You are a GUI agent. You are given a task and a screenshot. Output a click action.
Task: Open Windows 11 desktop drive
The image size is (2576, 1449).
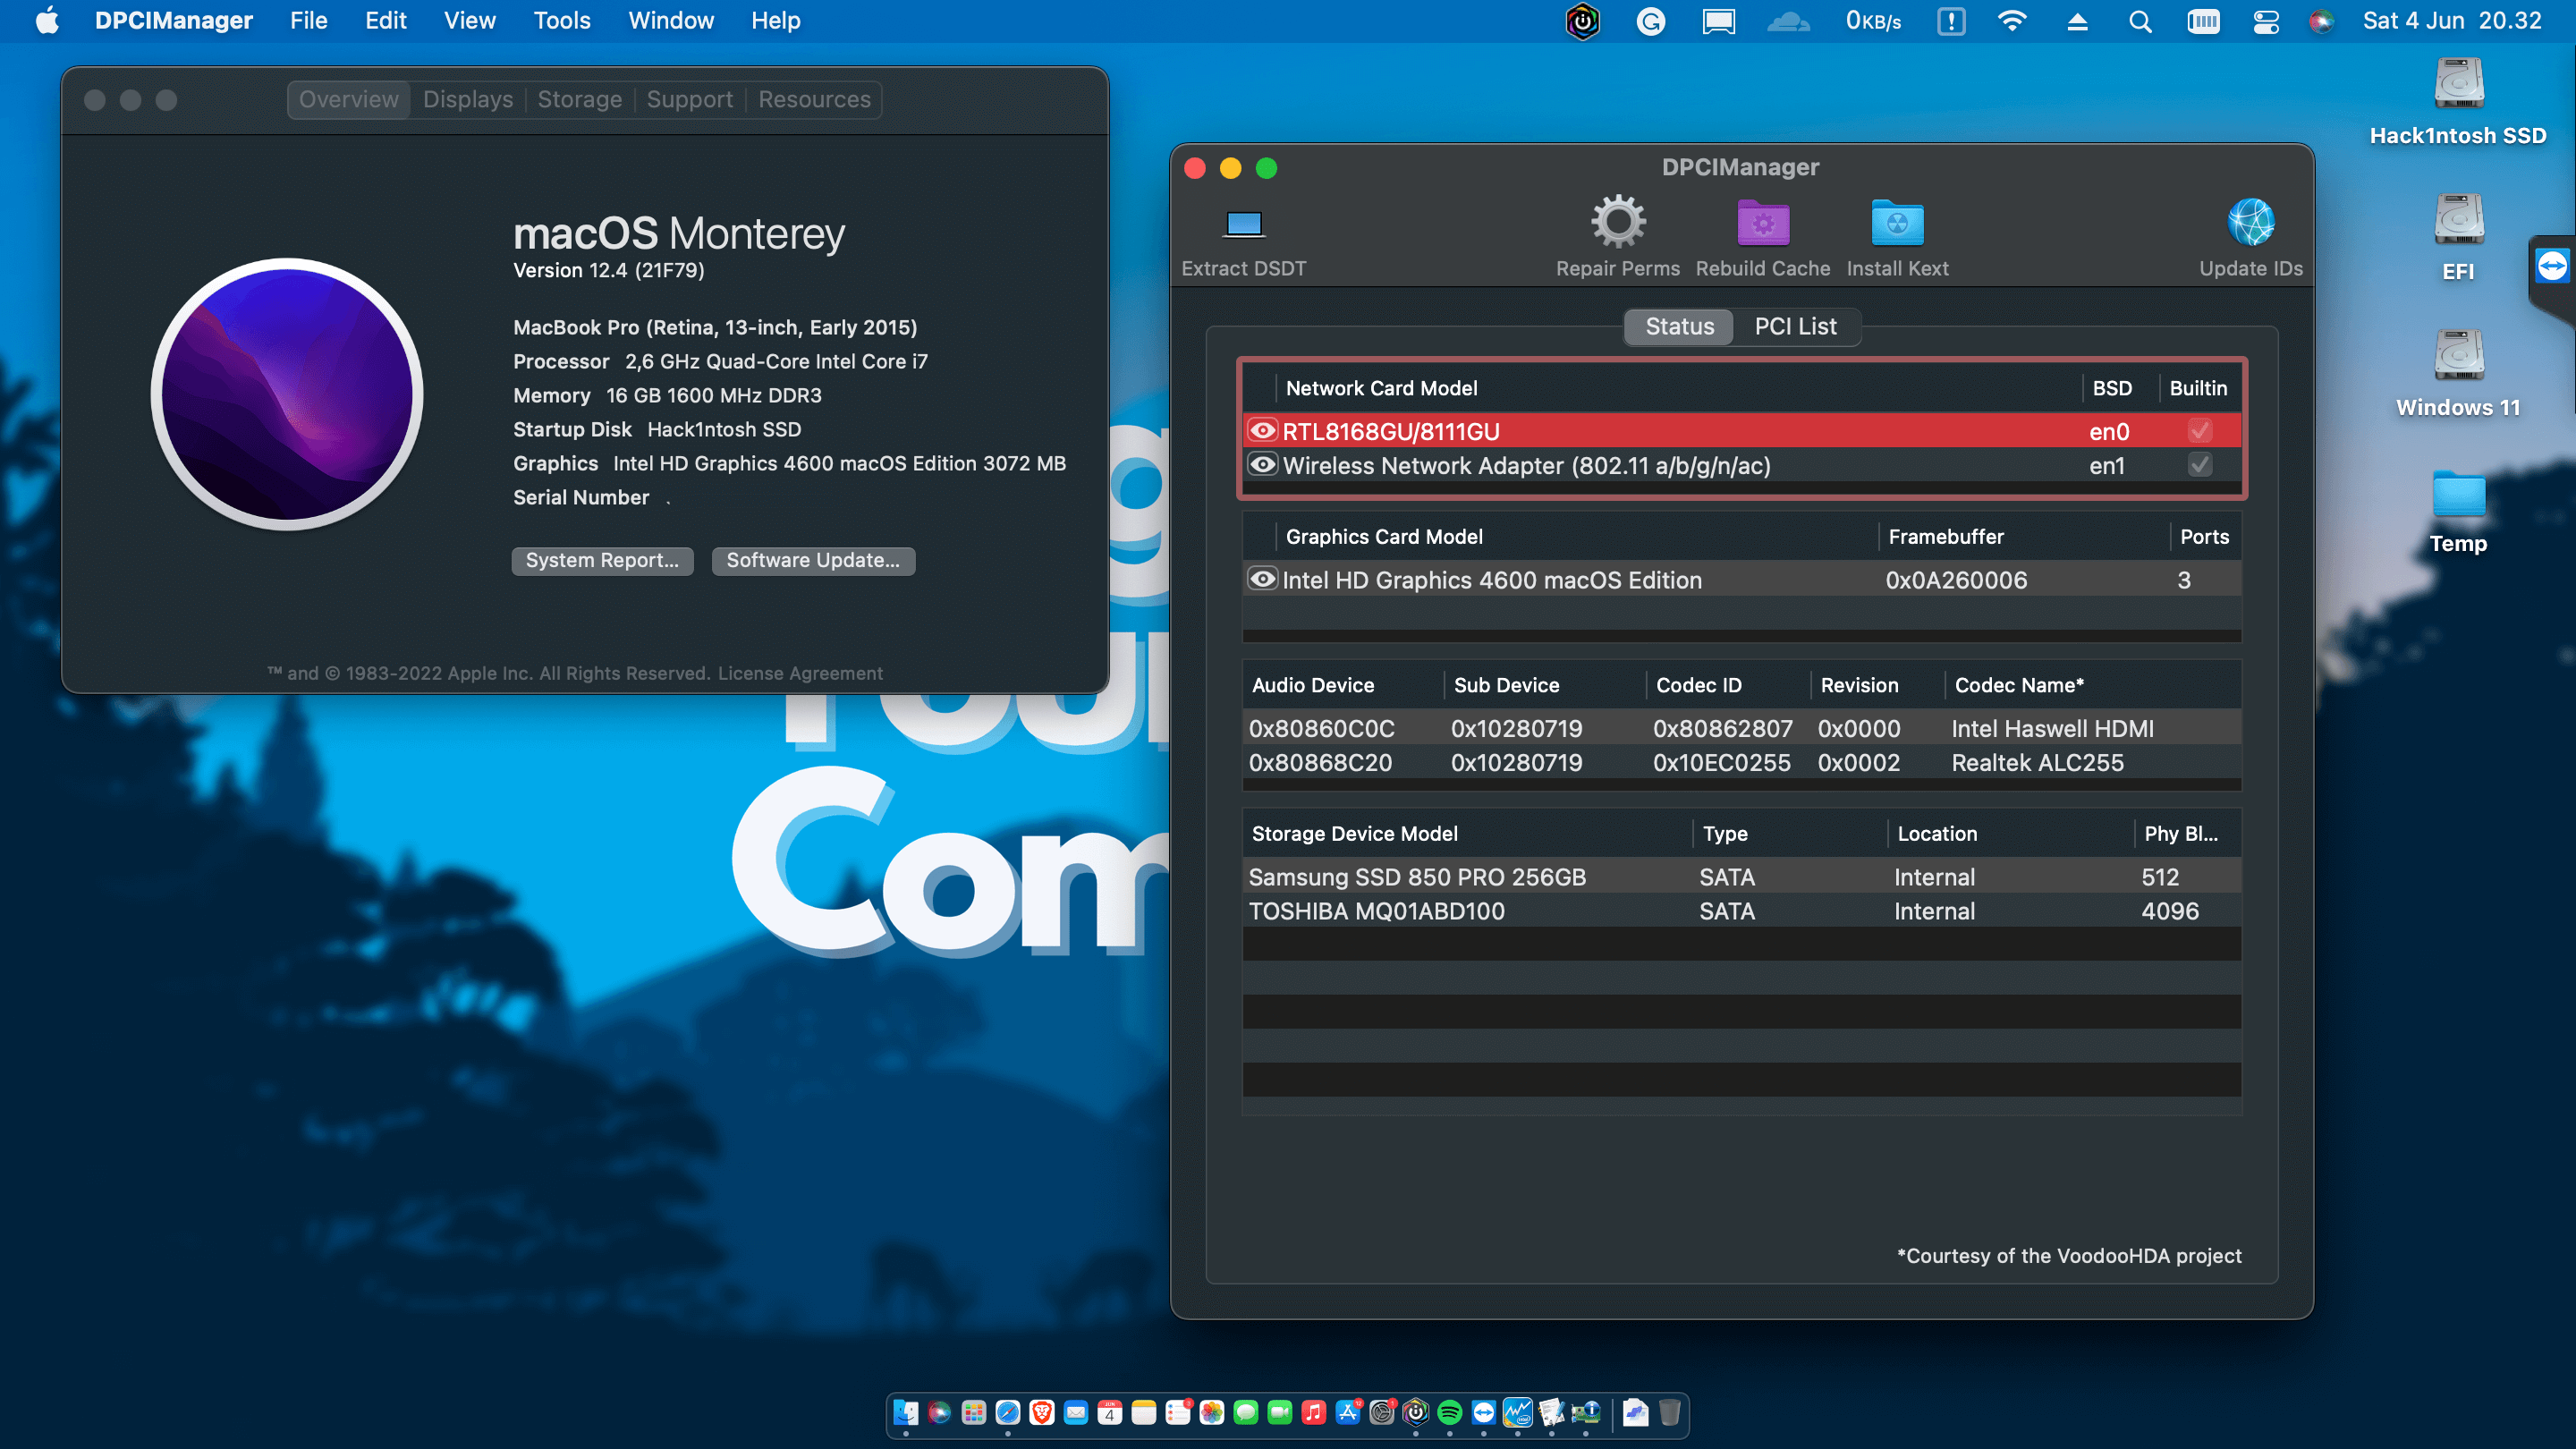[x=2458, y=355]
